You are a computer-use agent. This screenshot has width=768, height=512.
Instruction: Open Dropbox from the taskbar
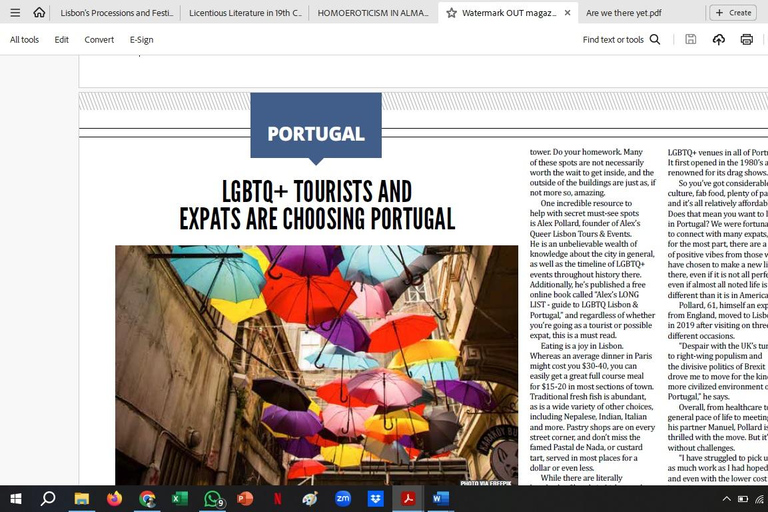pyautogui.click(x=376, y=499)
